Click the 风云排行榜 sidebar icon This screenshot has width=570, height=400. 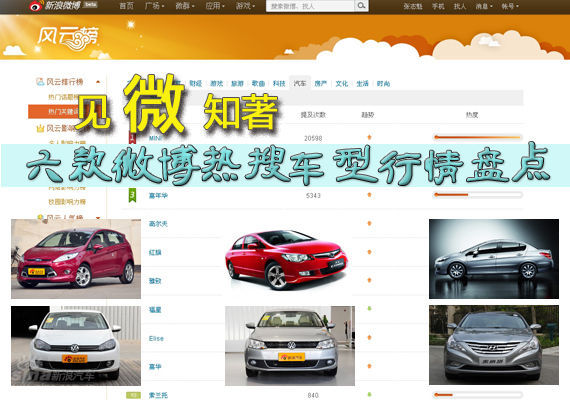[40, 81]
